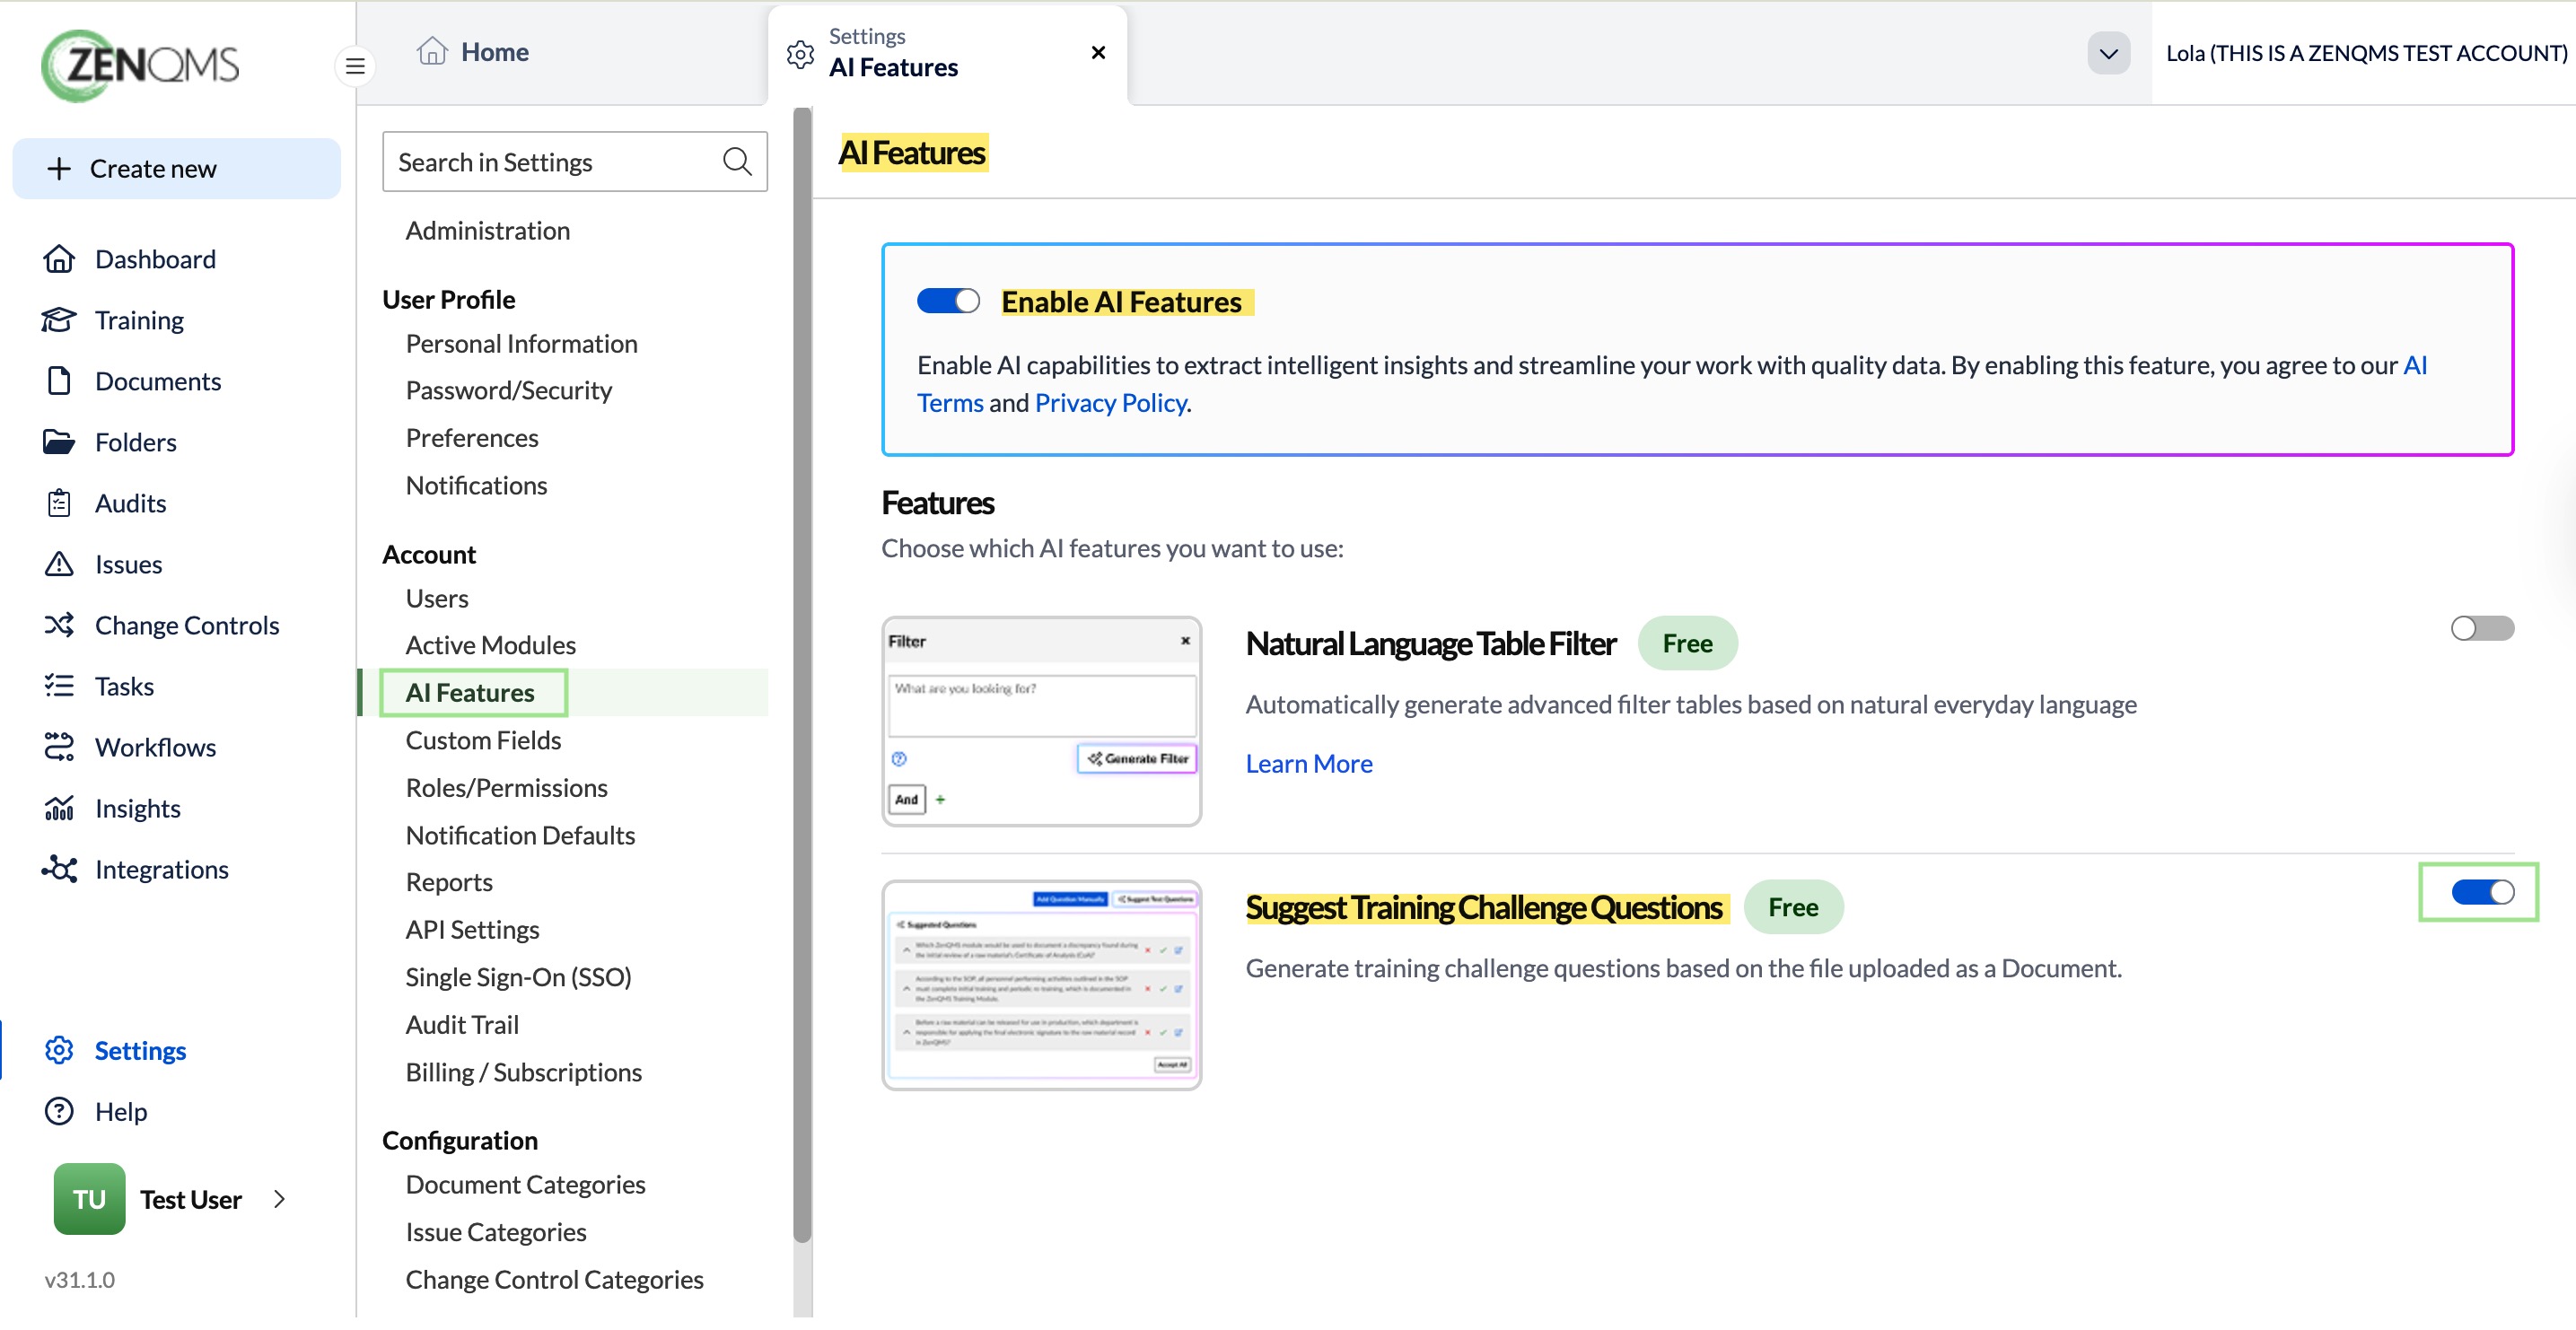Open Workflows in the main sidebar

(155, 748)
